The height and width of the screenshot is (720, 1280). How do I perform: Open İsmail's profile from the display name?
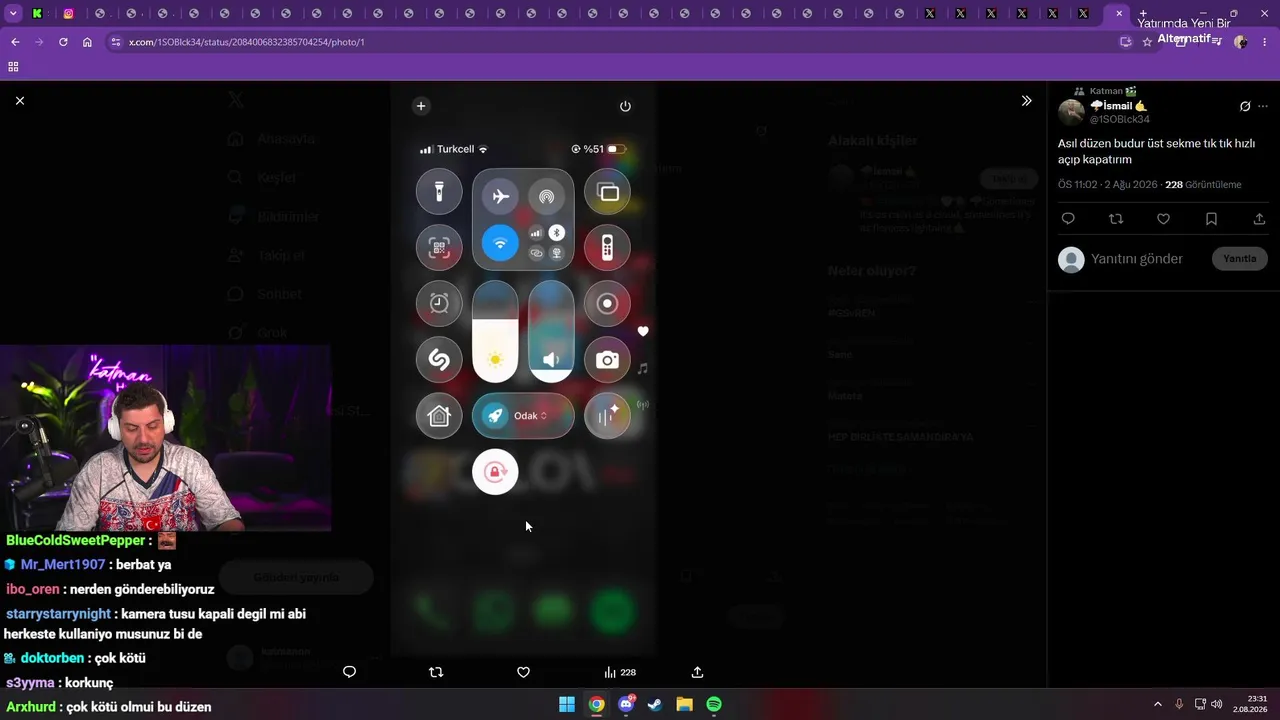[1118, 106]
